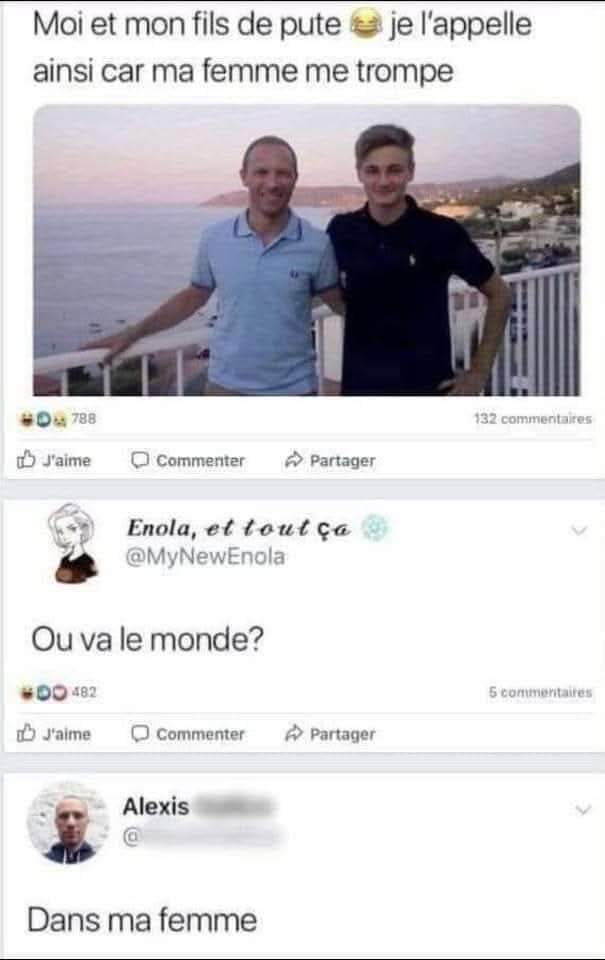The image size is (605, 960).
Task: Open the photo of two men by the sea
Action: [x=306, y=250]
